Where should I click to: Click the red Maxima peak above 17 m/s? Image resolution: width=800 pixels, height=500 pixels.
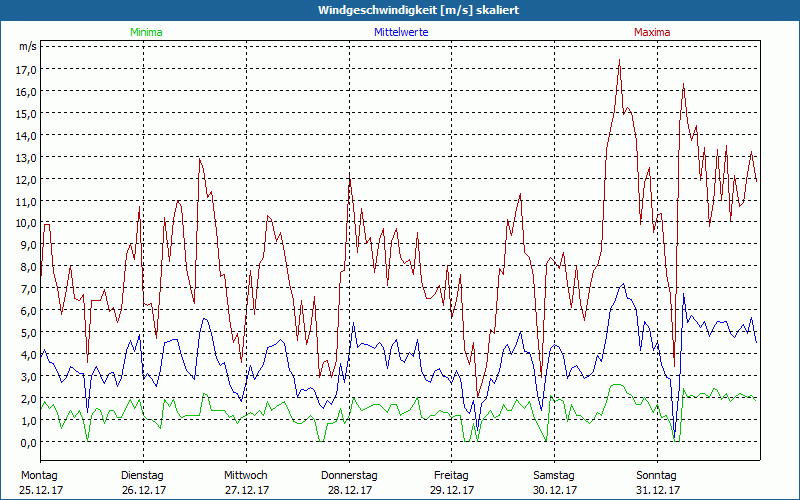pos(619,61)
